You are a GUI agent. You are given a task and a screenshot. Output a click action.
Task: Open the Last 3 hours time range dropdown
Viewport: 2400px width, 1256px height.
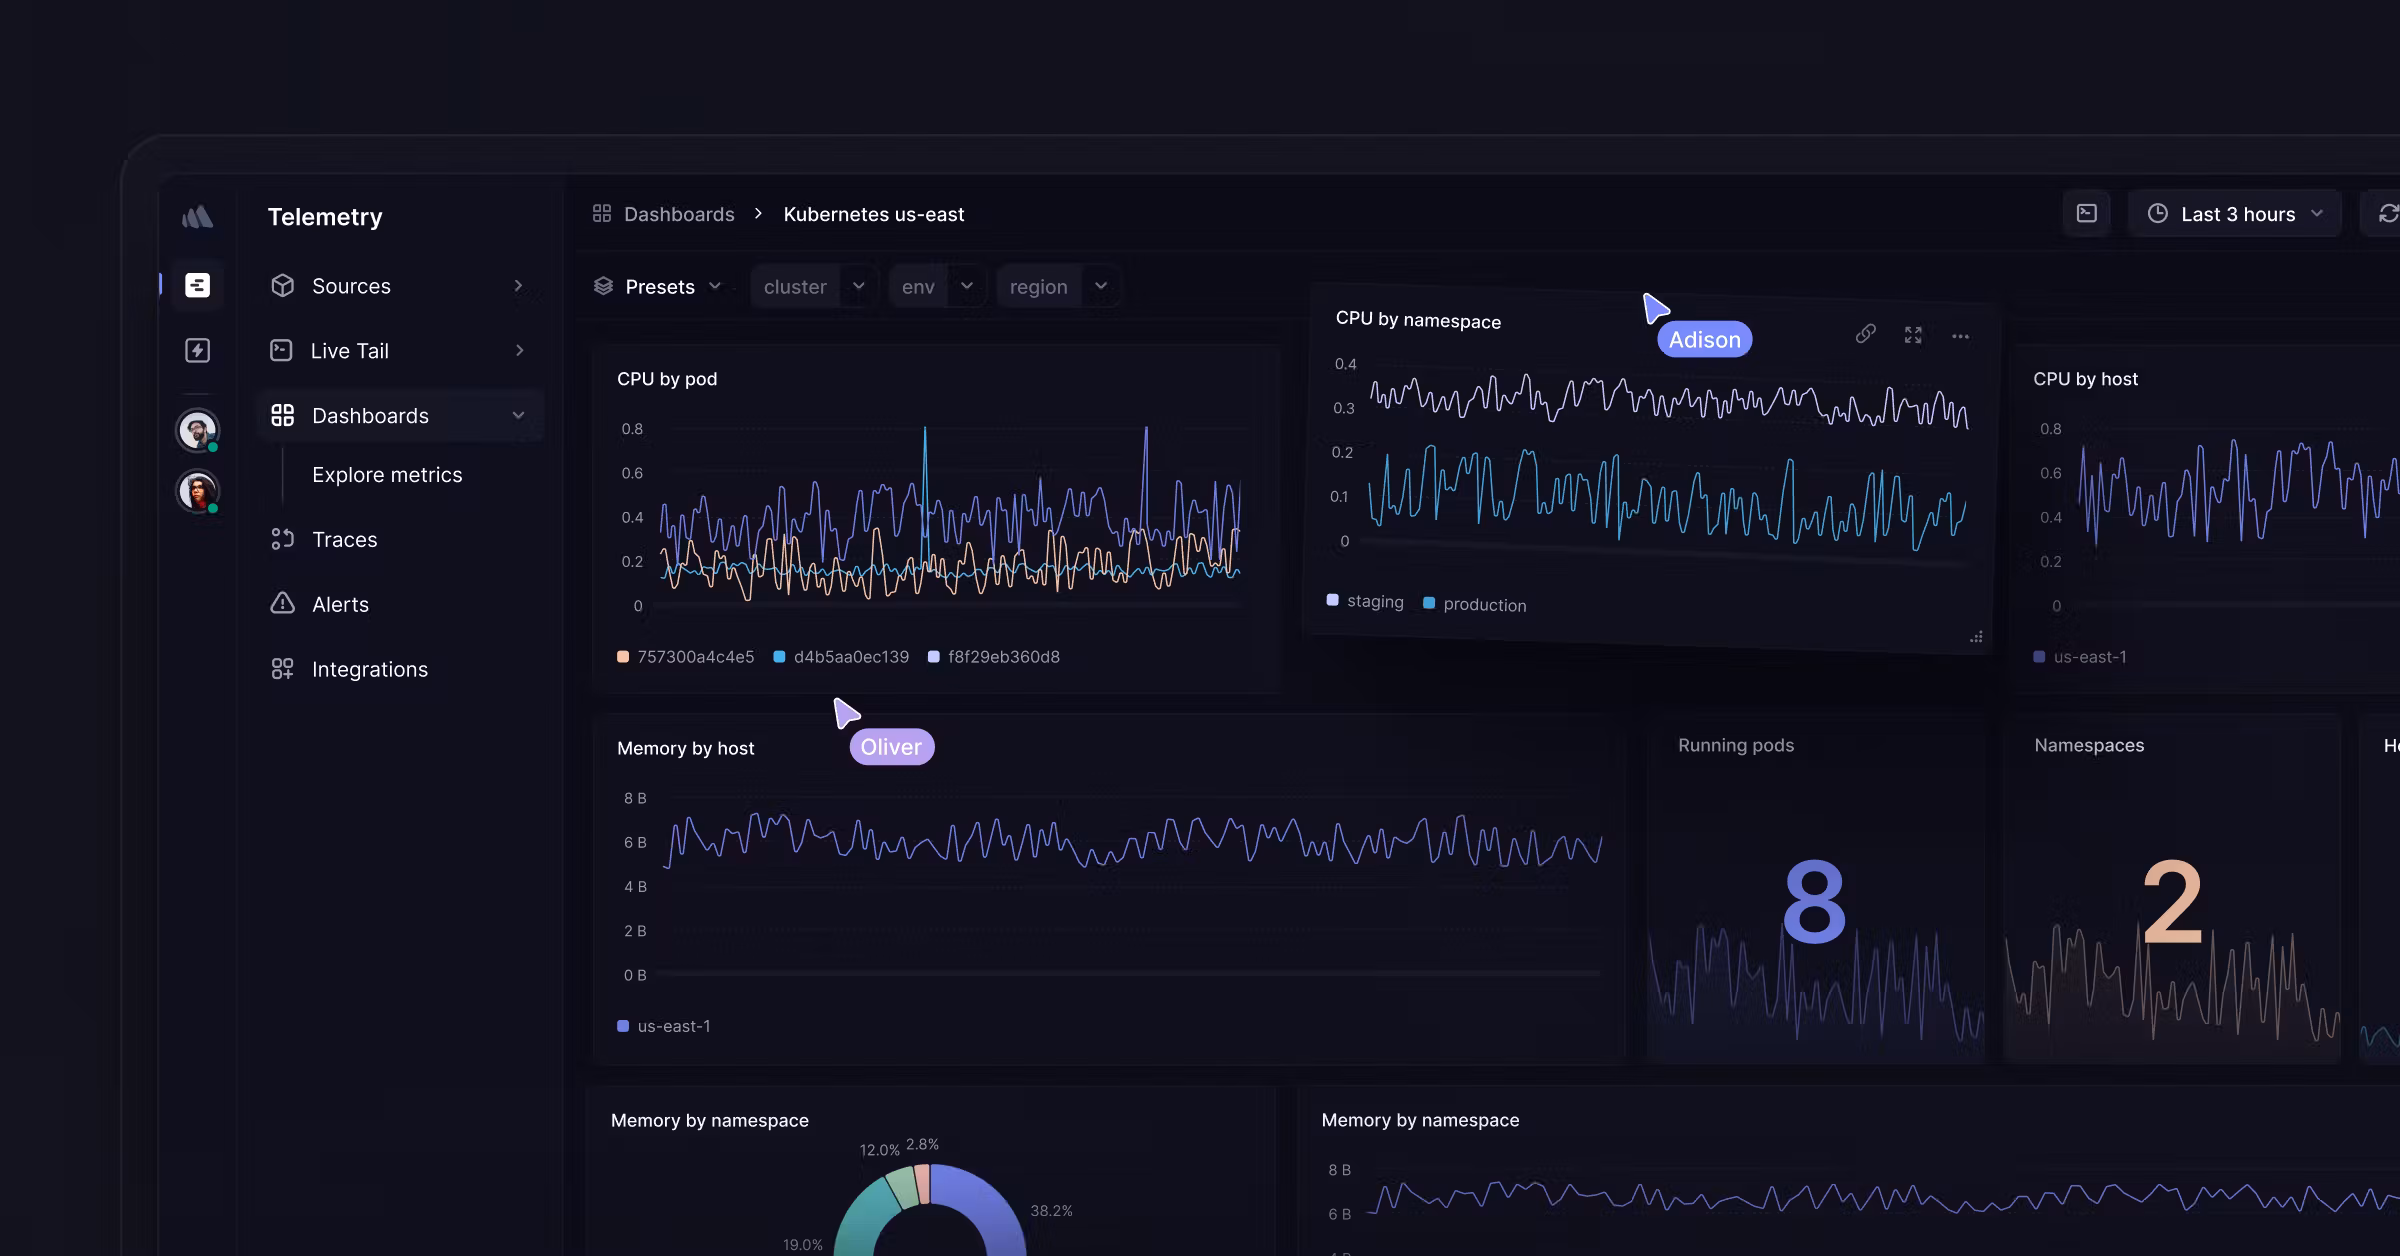[2234, 213]
